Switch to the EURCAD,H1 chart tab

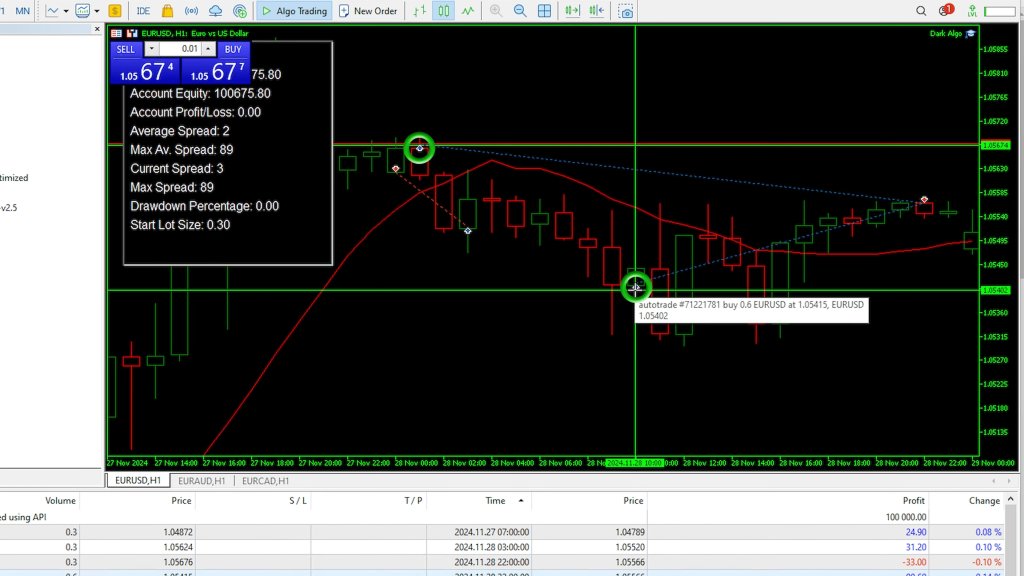(x=265, y=481)
